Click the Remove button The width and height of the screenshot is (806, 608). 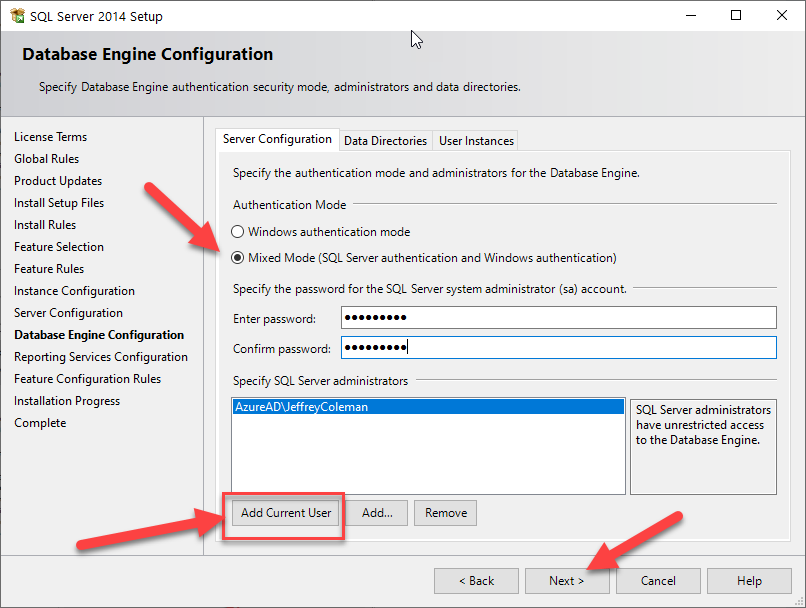coord(446,513)
